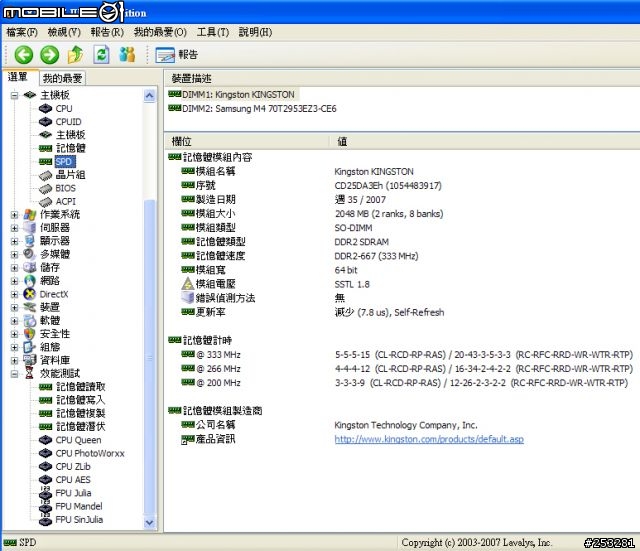Select the BIOS tree item
The width and height of the screenshot is (640, 551).
tap(66, 188)
